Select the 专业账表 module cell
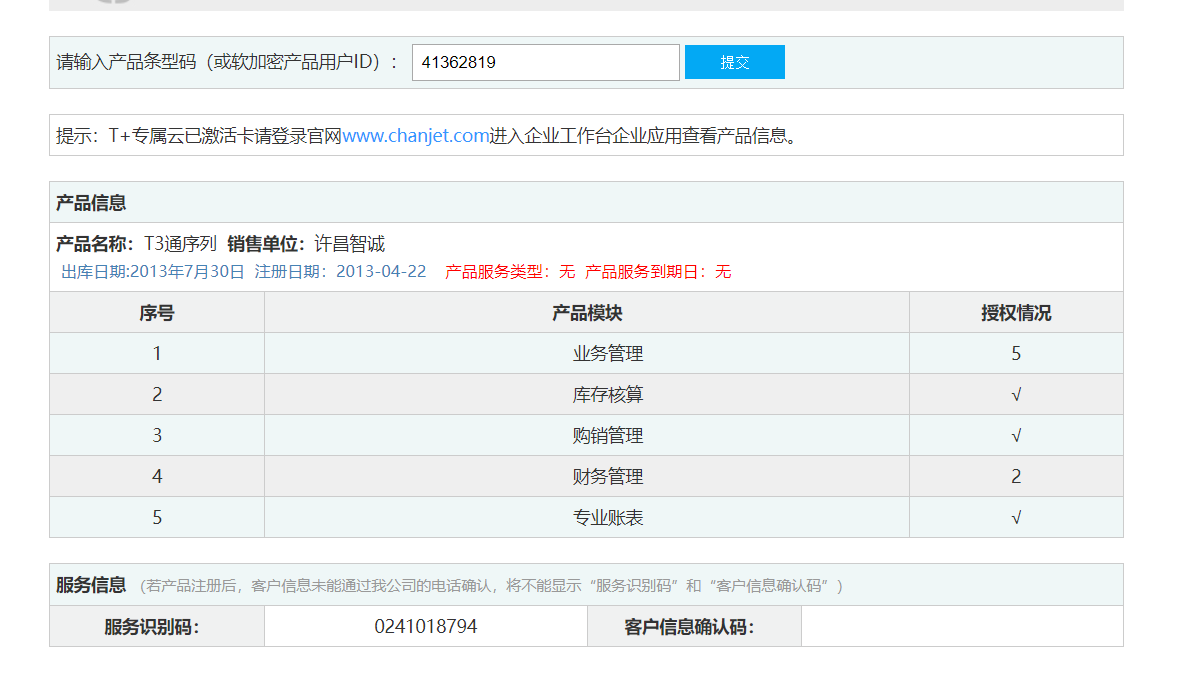The image size is (1197, 676). pos(587,517)
